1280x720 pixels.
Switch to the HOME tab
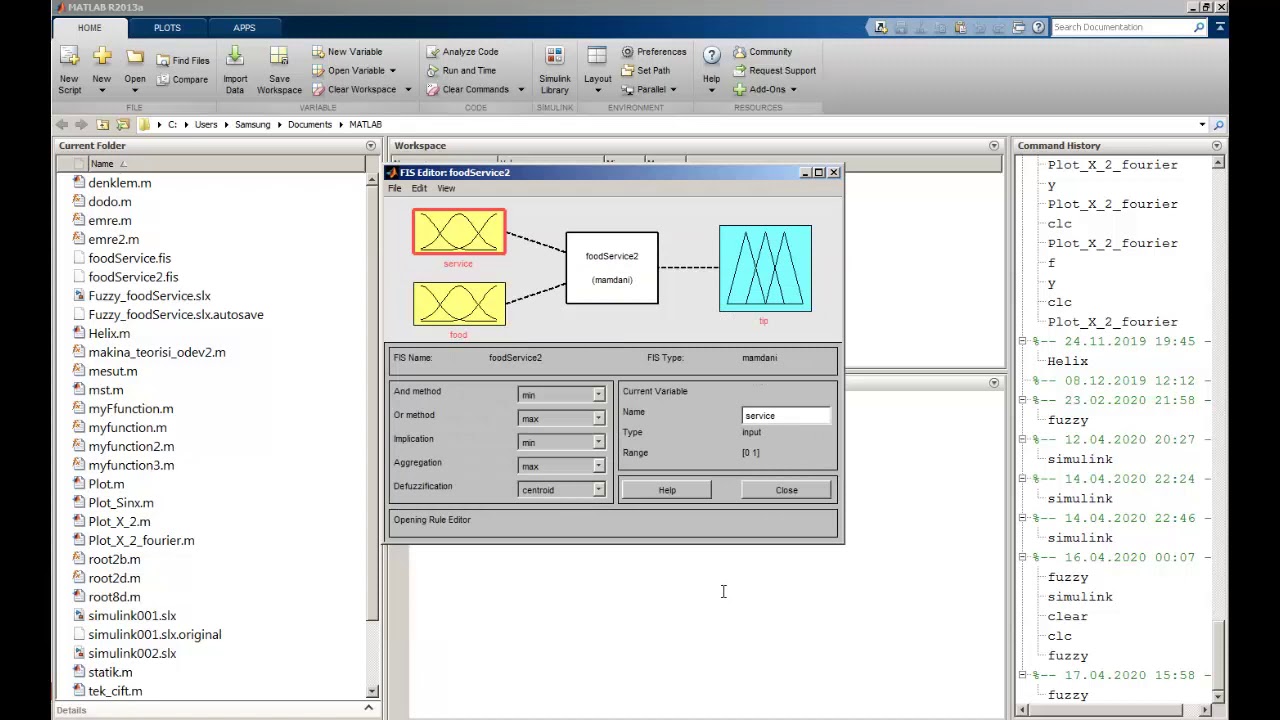89,28
